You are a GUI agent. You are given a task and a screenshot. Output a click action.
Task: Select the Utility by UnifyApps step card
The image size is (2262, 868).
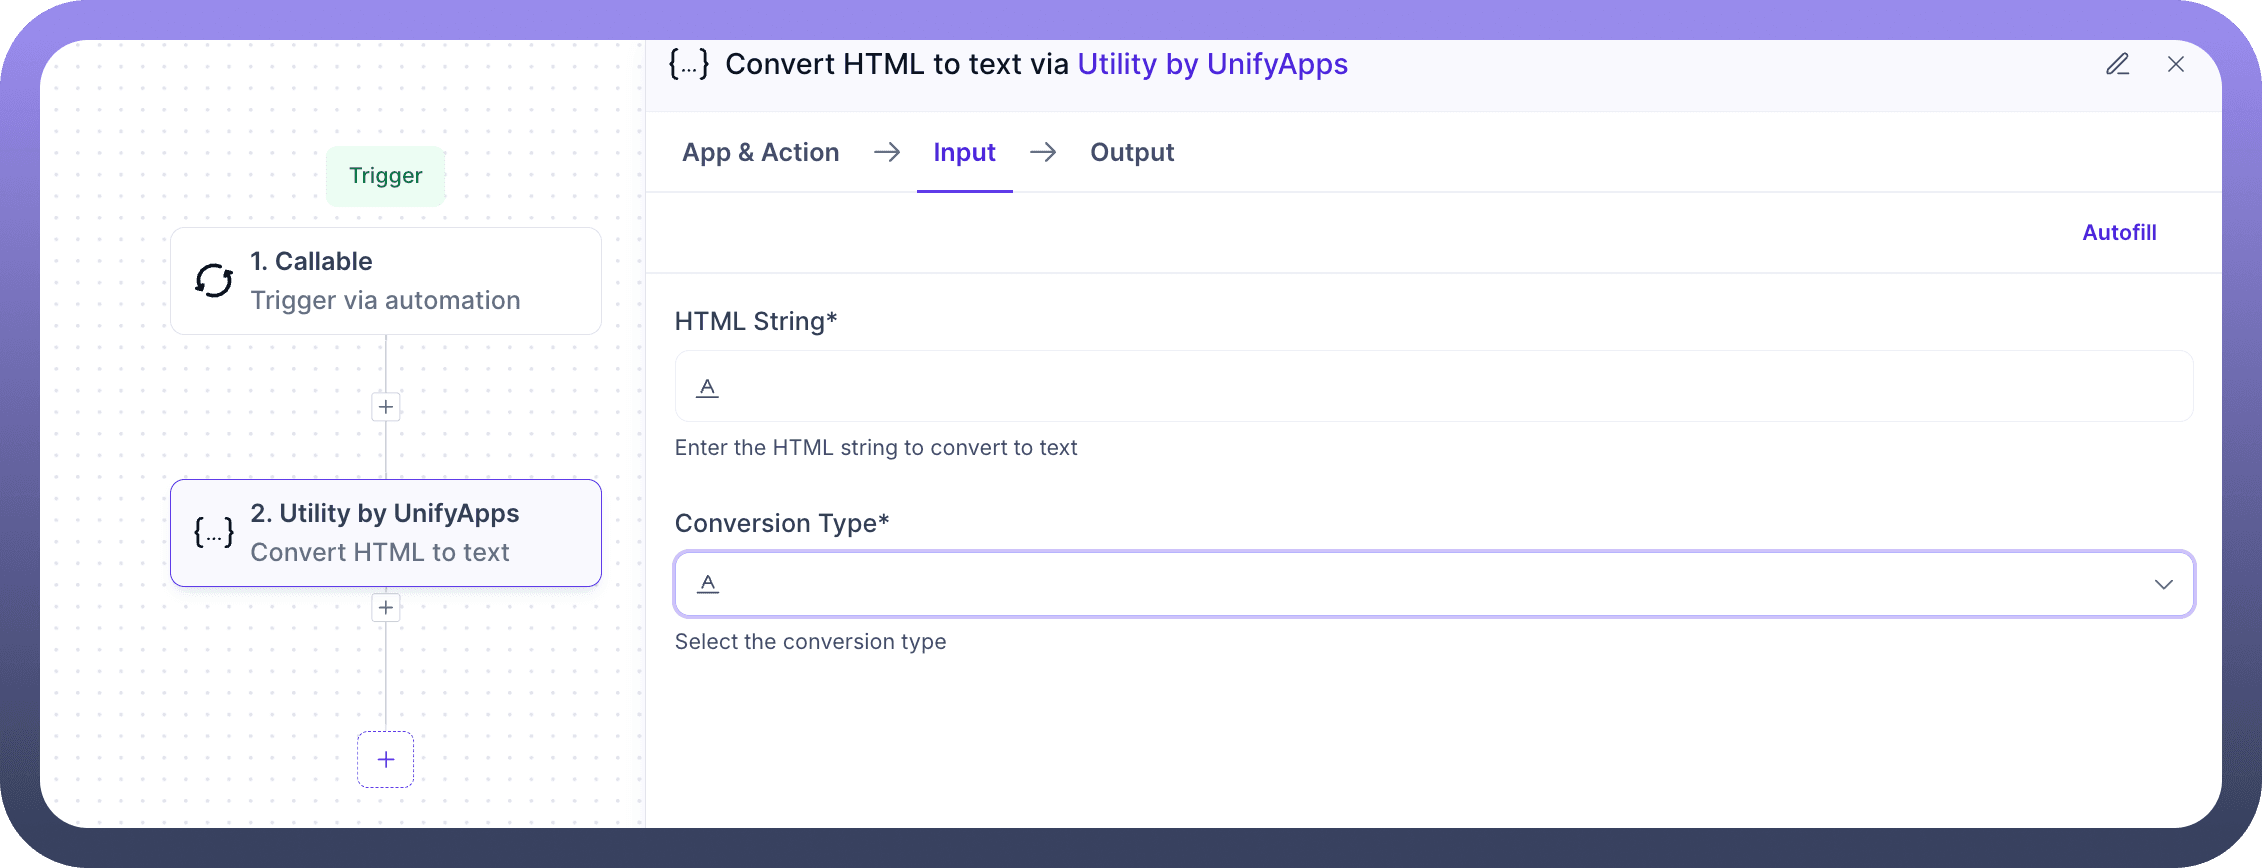pos(400,532)
